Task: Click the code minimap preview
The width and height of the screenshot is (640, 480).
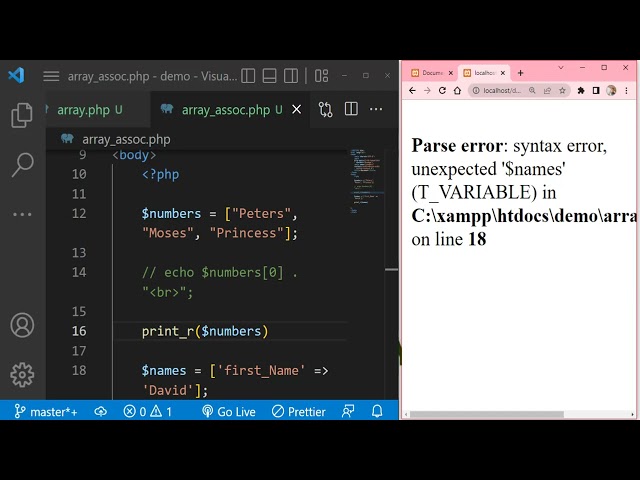Action: point(366,182)
